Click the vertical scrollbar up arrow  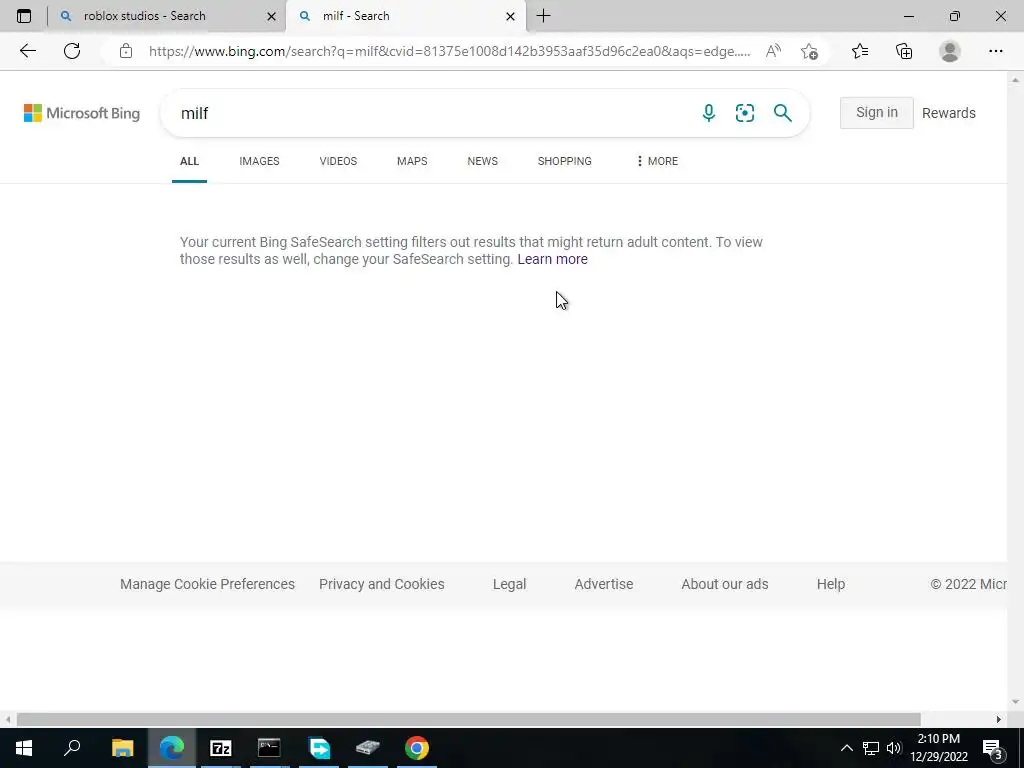point(1015,80)
